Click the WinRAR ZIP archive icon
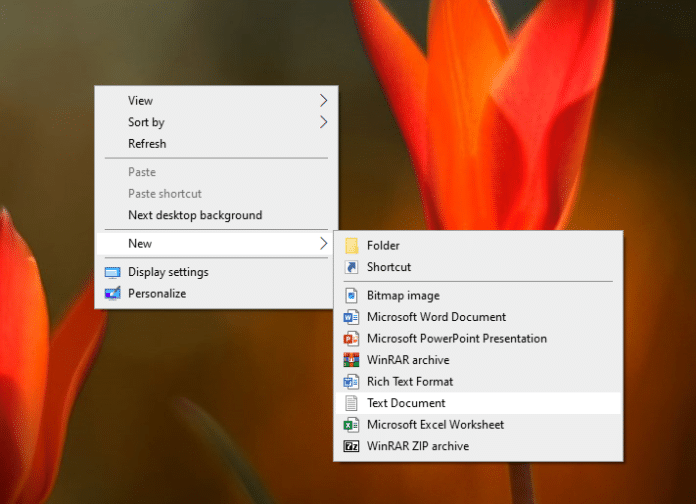Screen dimensions: 696x504 click(x=351, y=446)
